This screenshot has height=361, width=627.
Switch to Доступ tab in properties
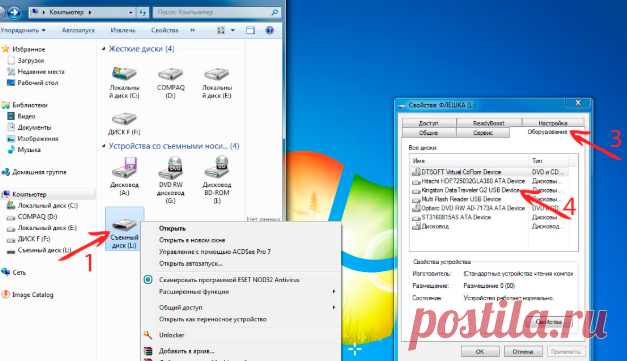429,123
